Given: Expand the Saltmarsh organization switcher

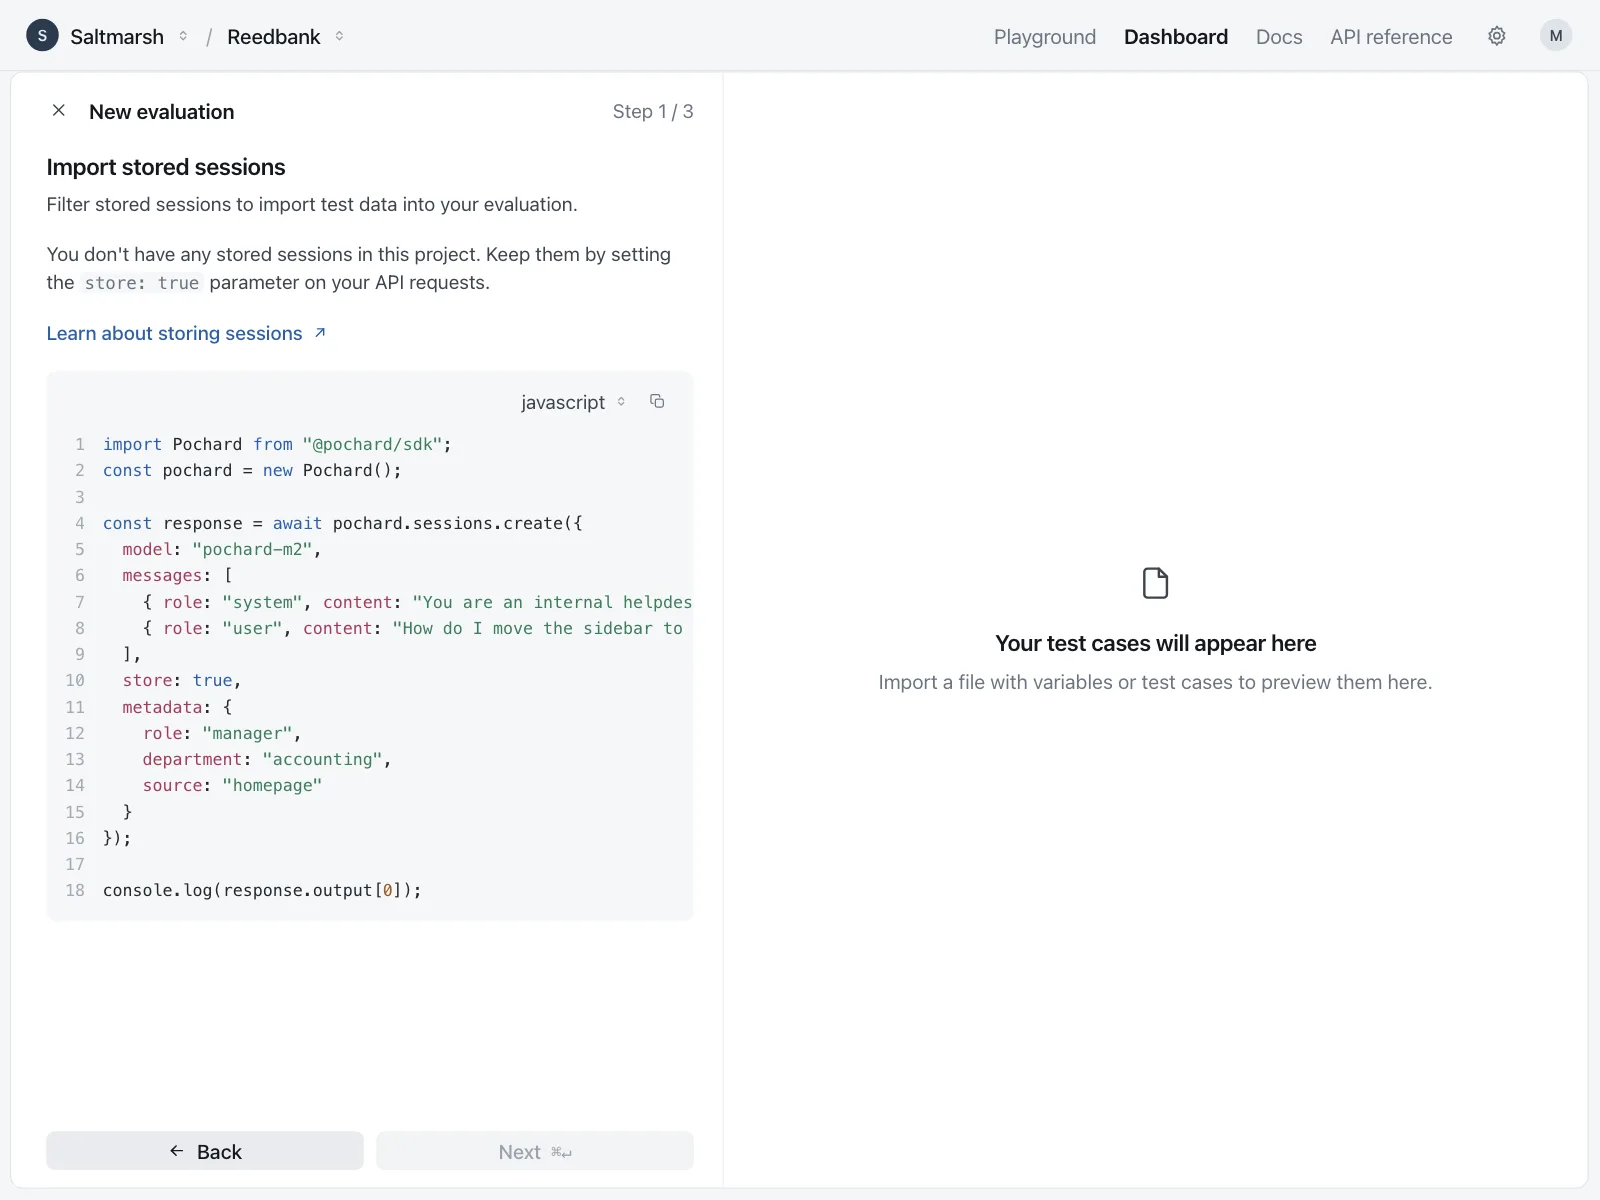Looking at the screenshot, I should click(183, 36).
